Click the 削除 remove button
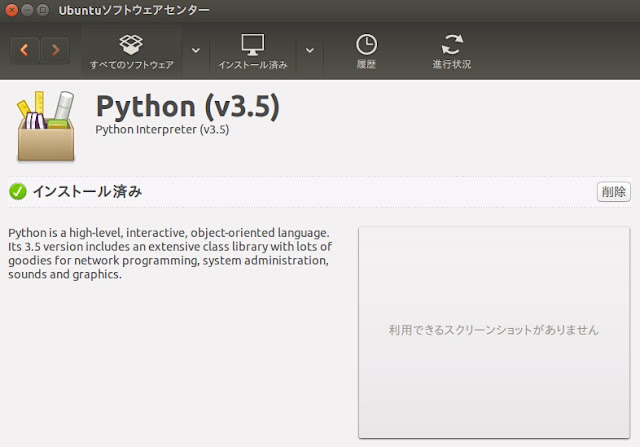The height and width of the screenshot is (447, 640). pyautogui.click(x=613, y=191)
